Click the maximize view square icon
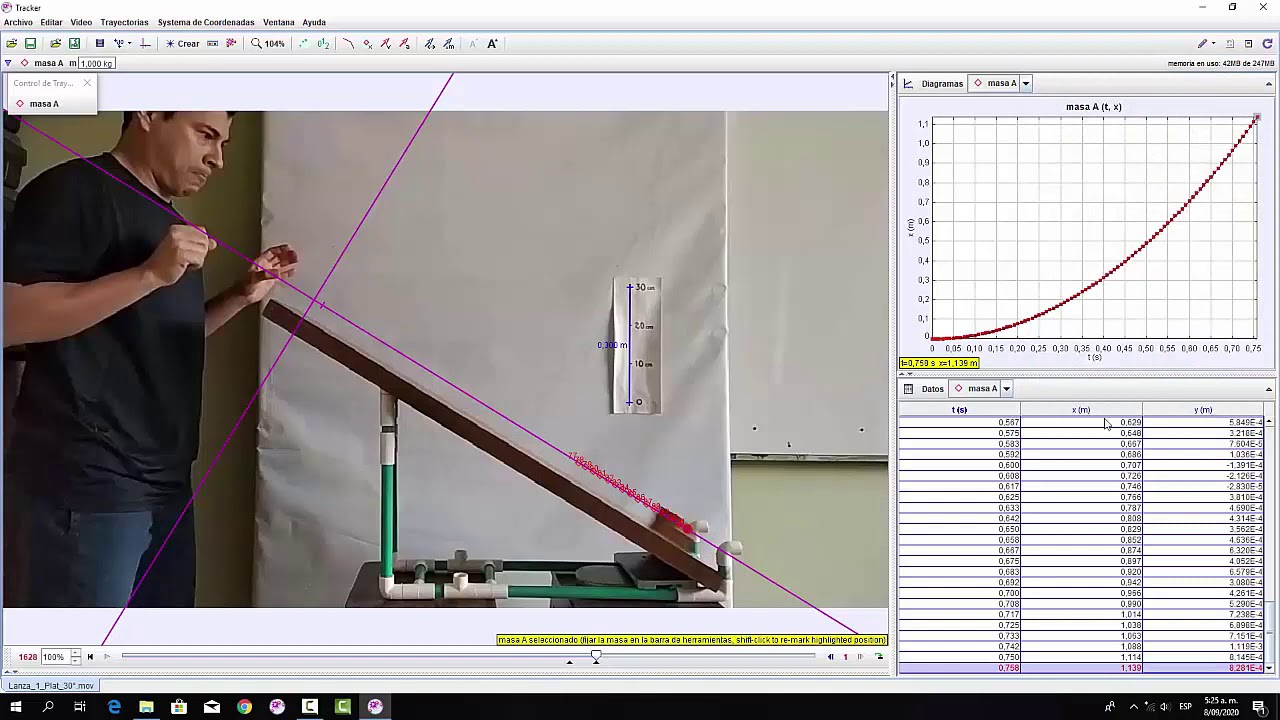The image size is (1280, 720). coord(1249,44)
